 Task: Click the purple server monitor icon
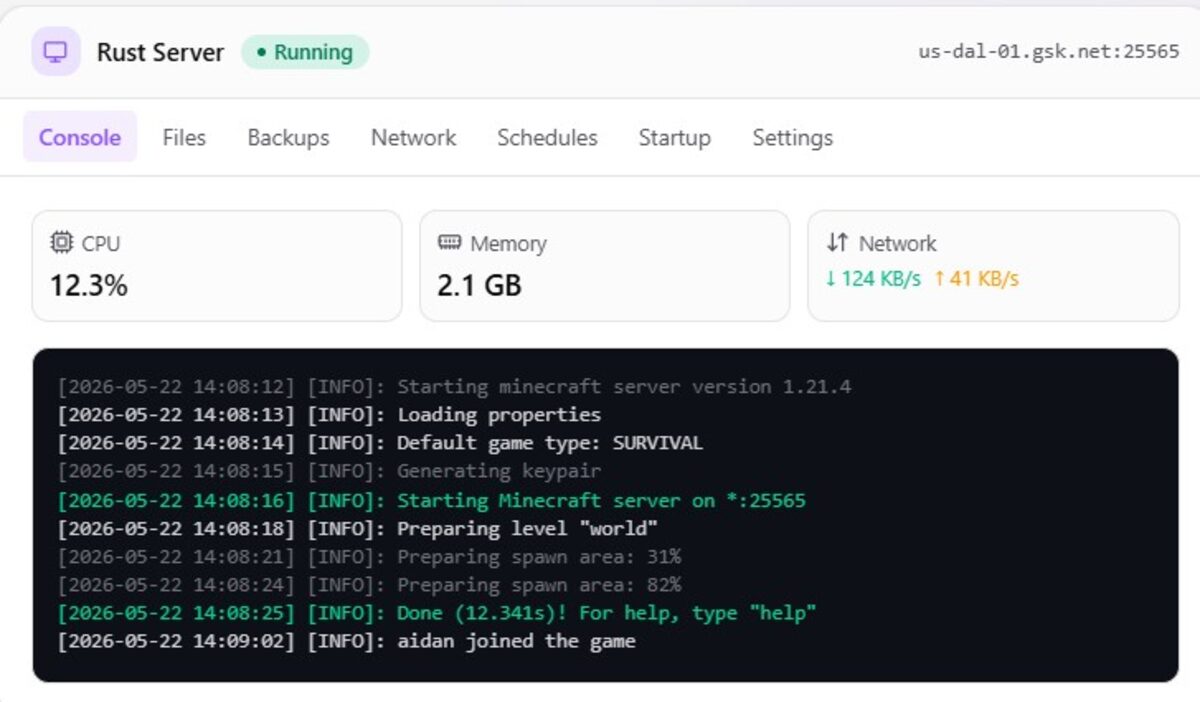pos(56,52)
